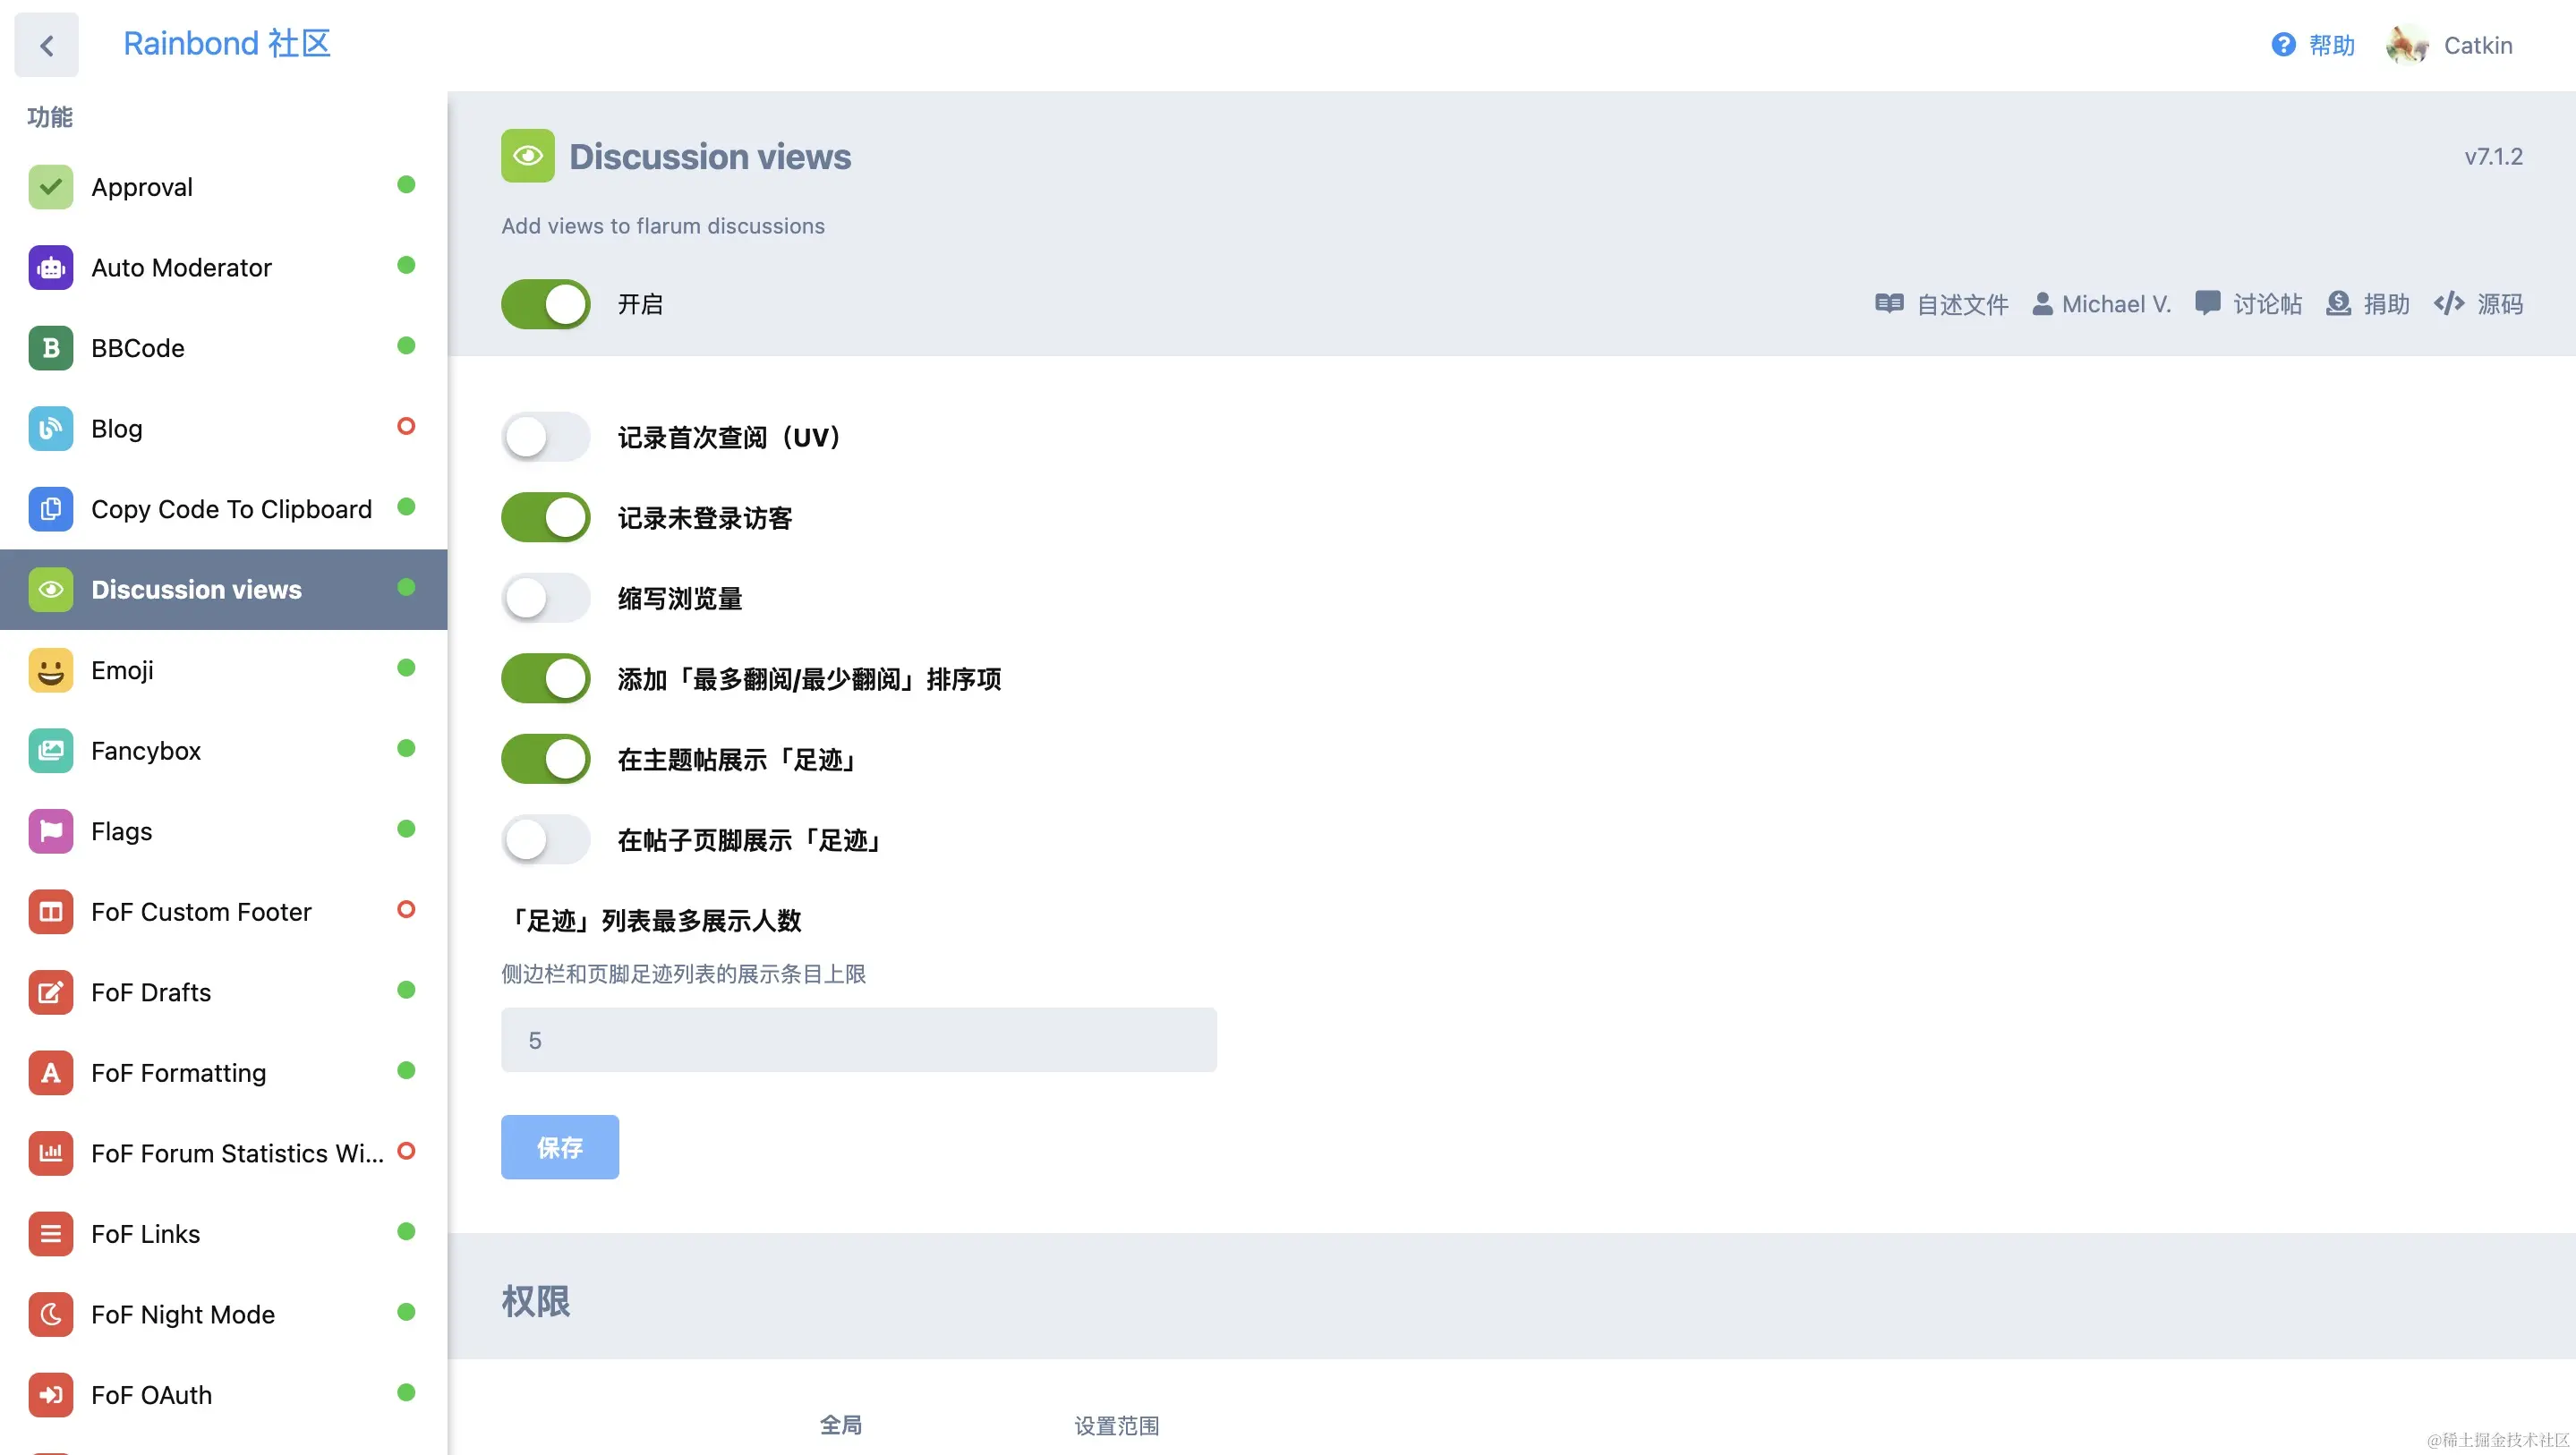2576x1455 pixels.
Task: Open the Fancybox extension page
Action: [x=223, y=751]
